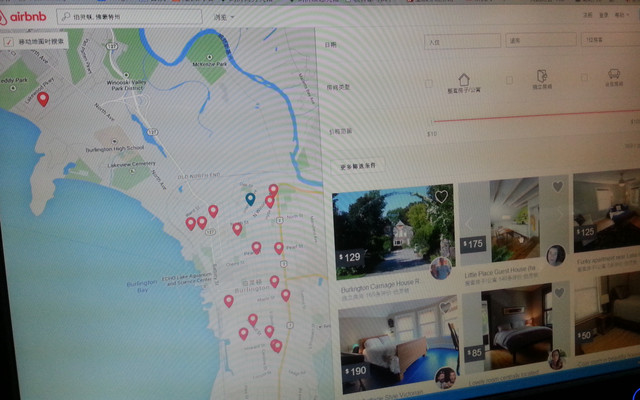
Task: Click the search magnifier icon
Action: point(66,17)
